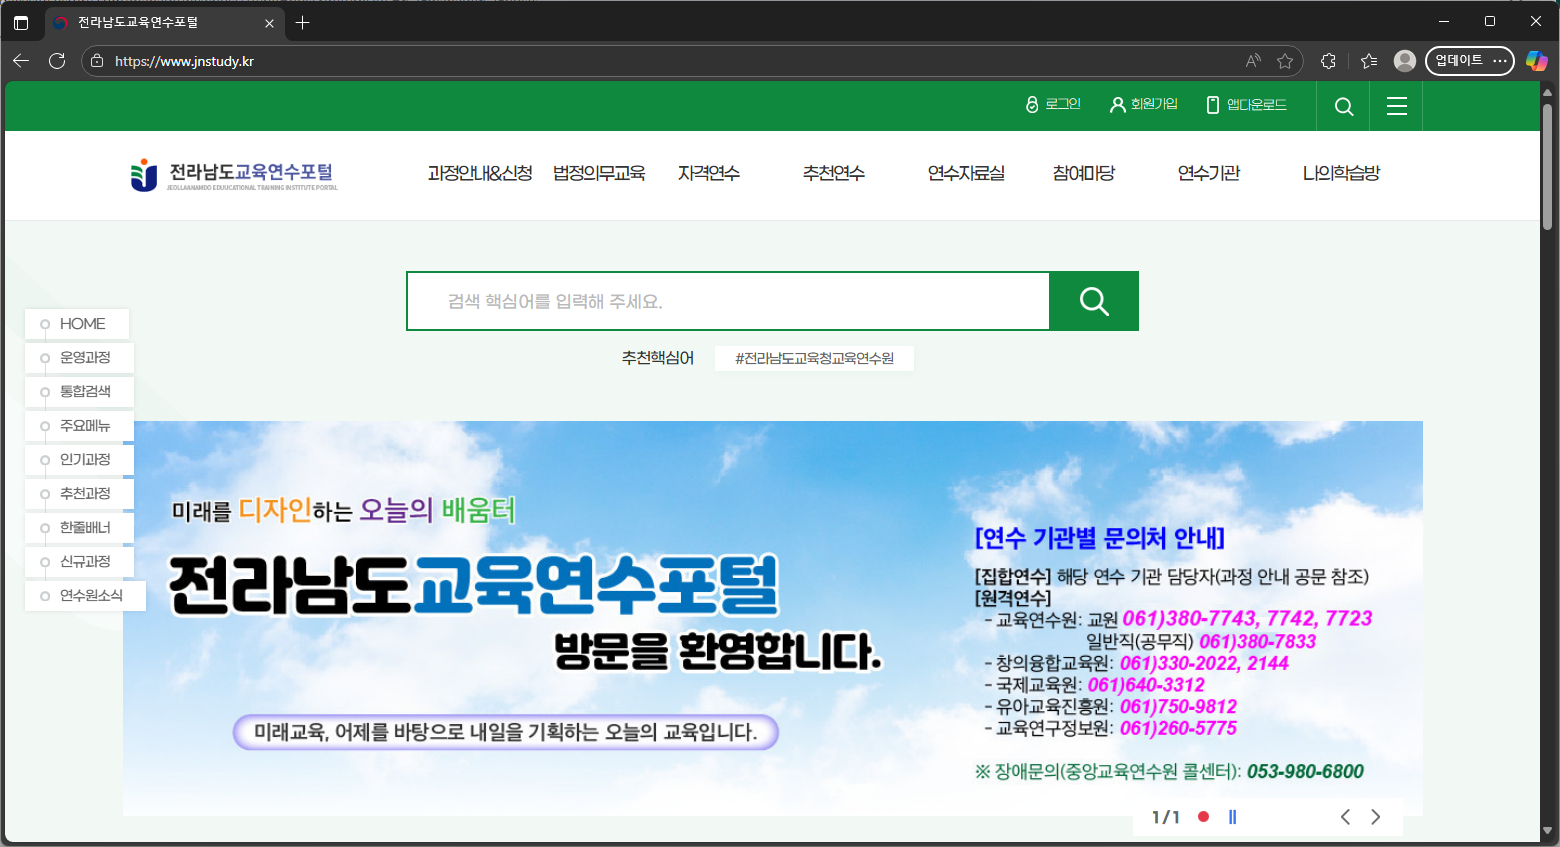Go to next banner slide with arrow
This screenshot has width=1560, height=847.
(1375, 816)
